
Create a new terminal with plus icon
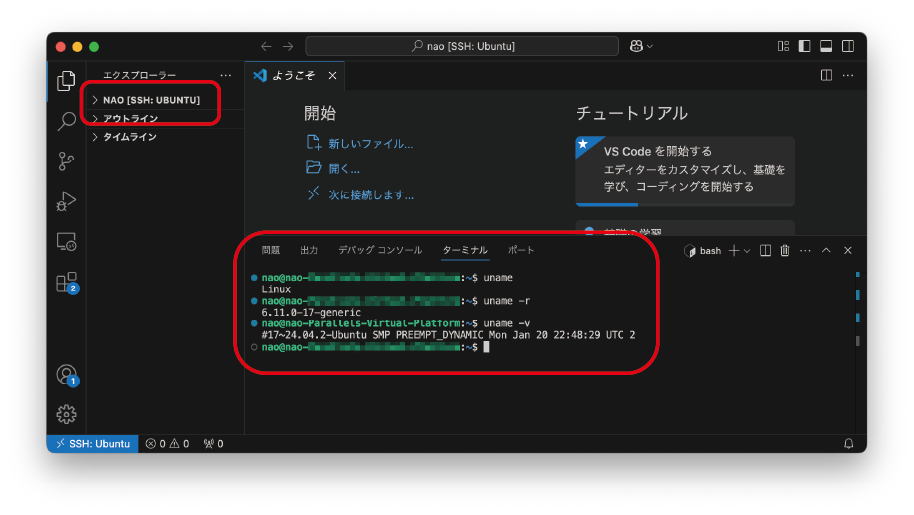click(734, 251)
